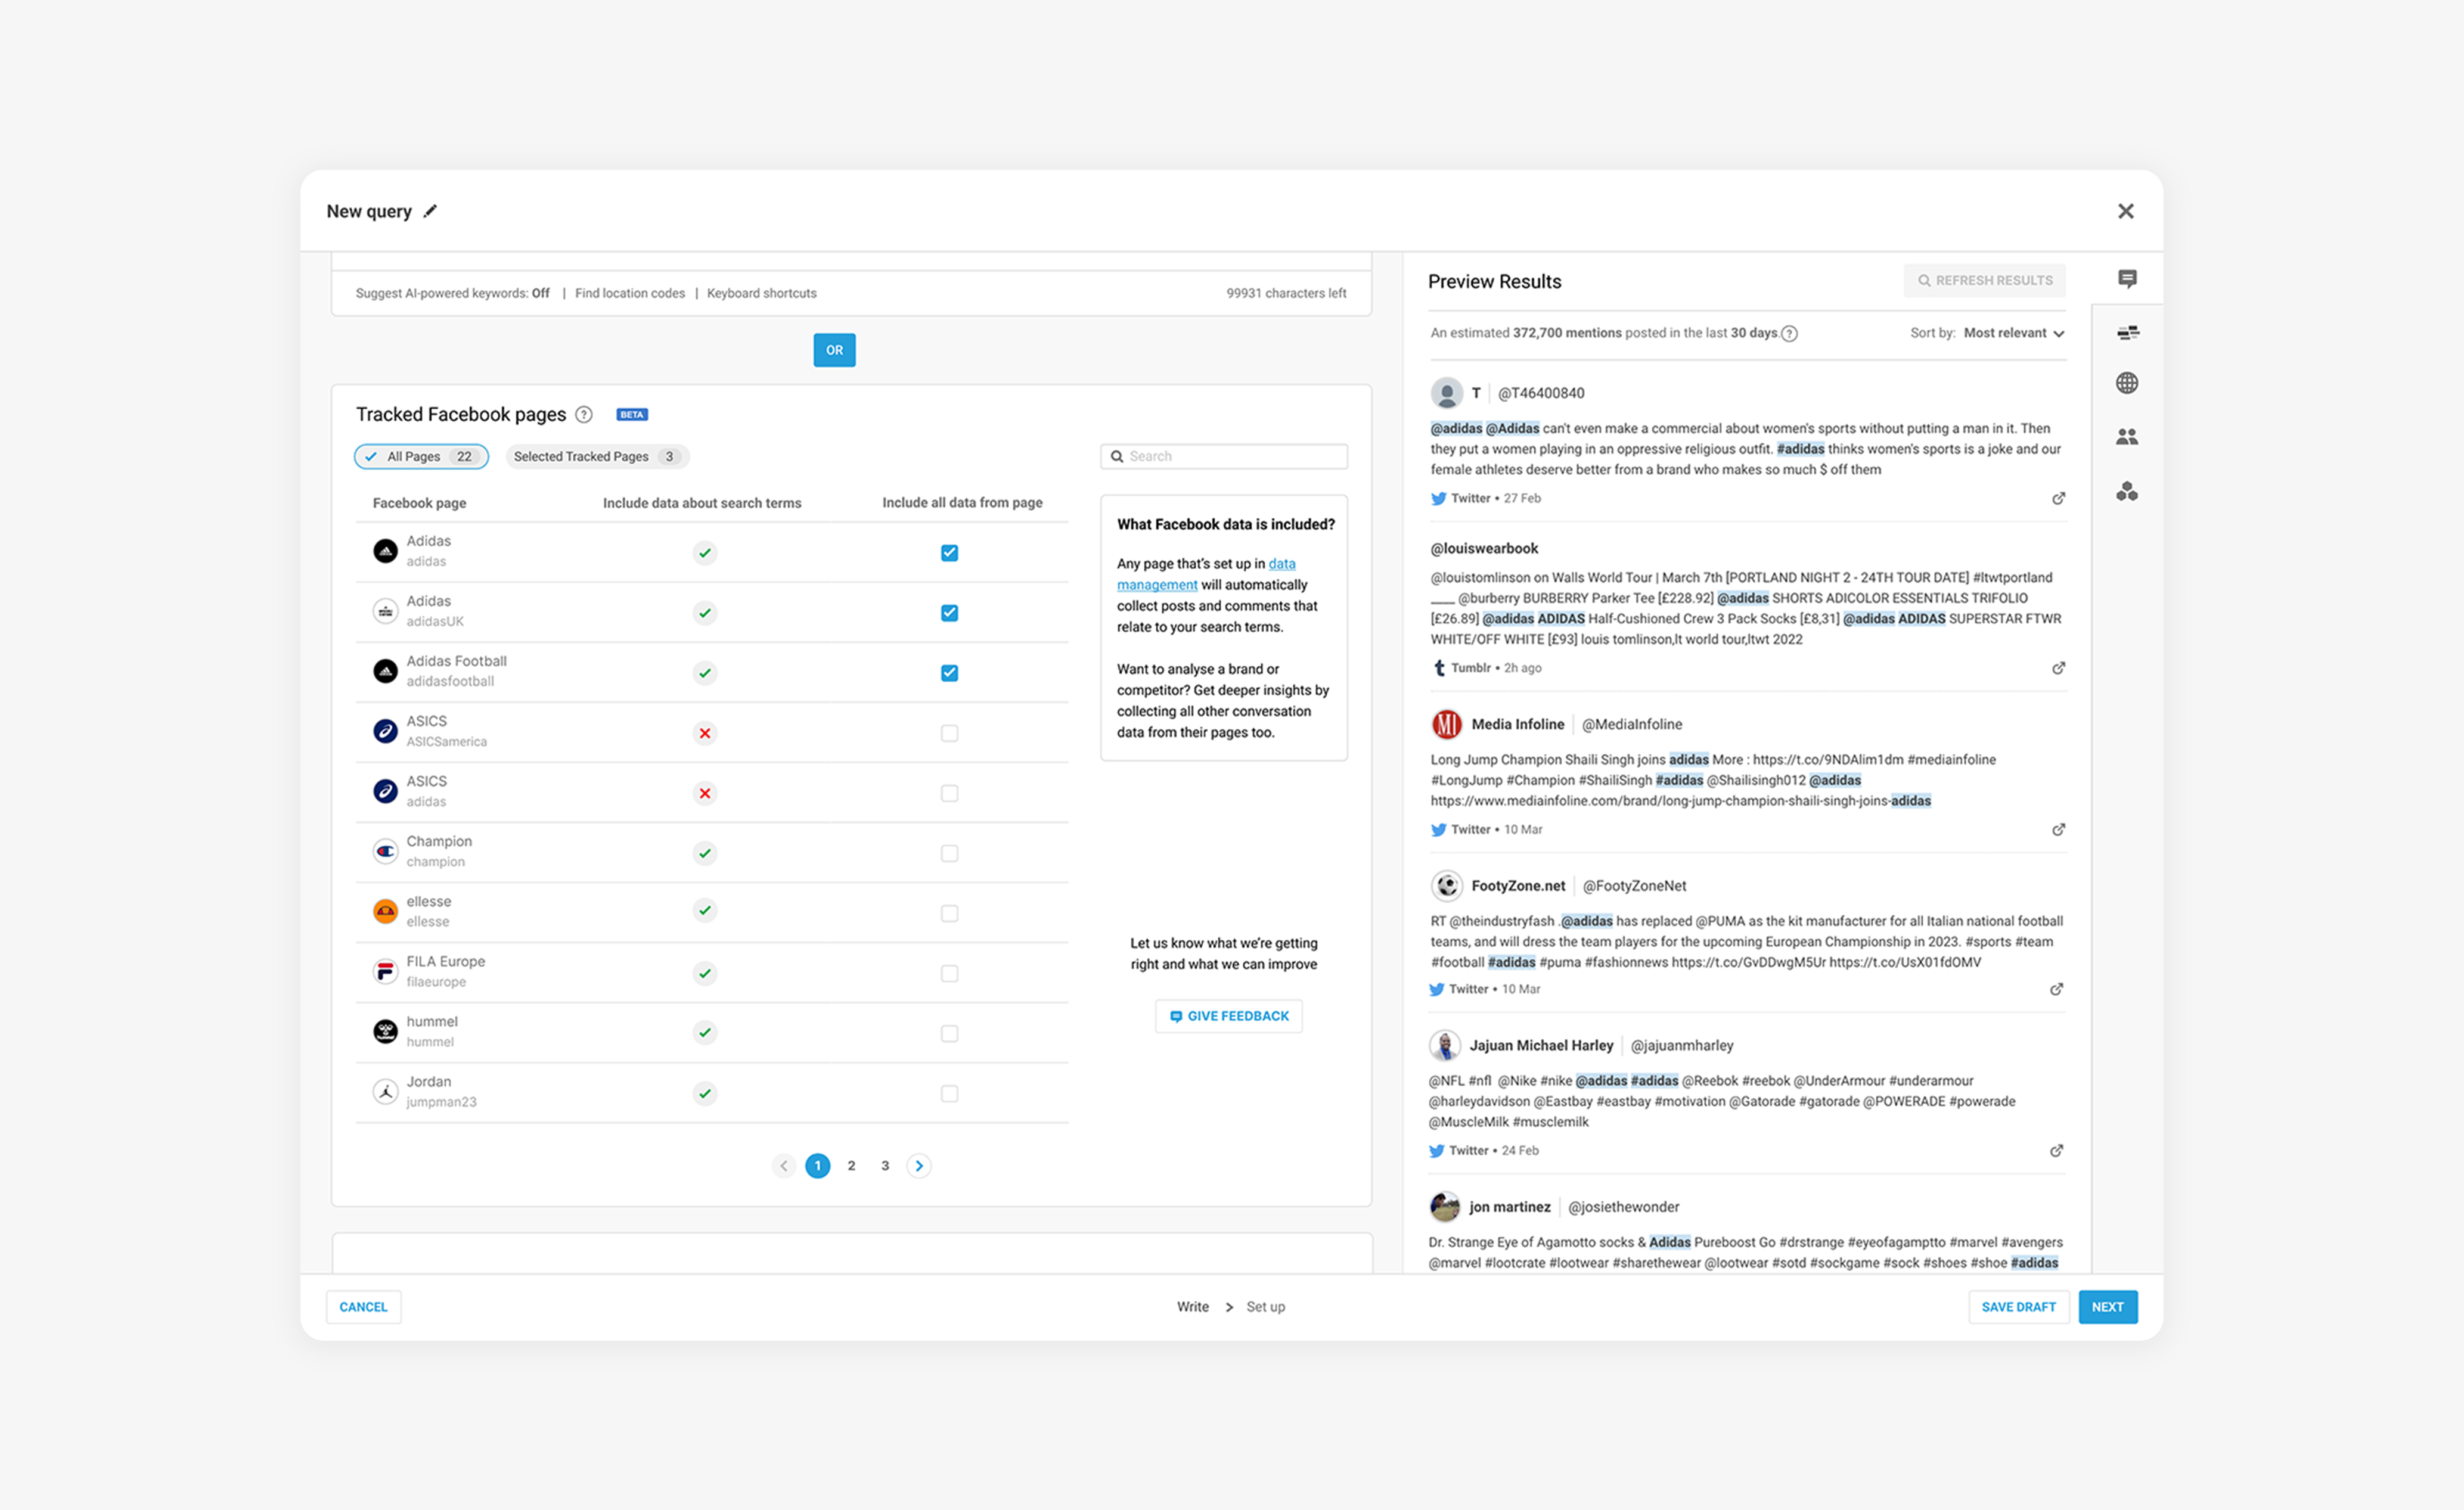Viewport: 2464px width, 1510px height.
Task: Select current page 1 in pagination
Action: coord(817,1165)
